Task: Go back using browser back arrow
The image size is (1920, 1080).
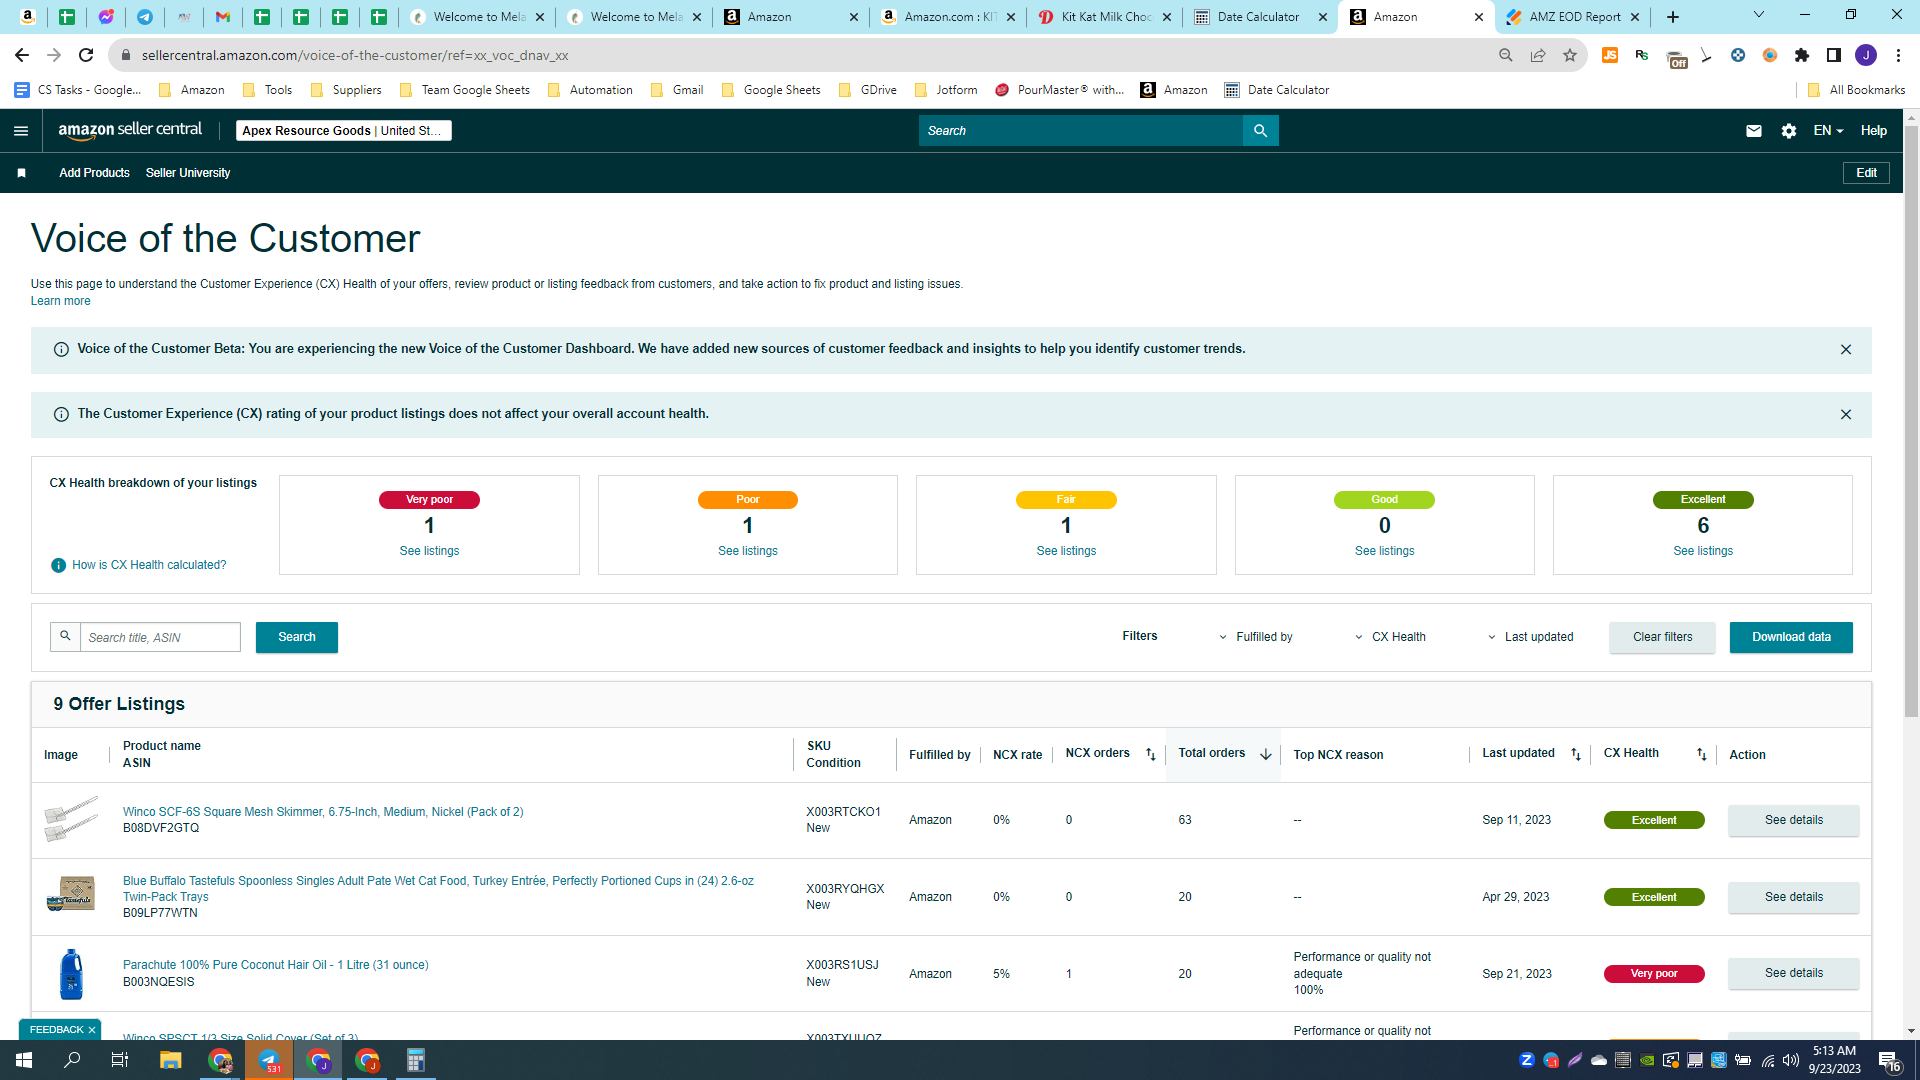Action: coord(22,55)
